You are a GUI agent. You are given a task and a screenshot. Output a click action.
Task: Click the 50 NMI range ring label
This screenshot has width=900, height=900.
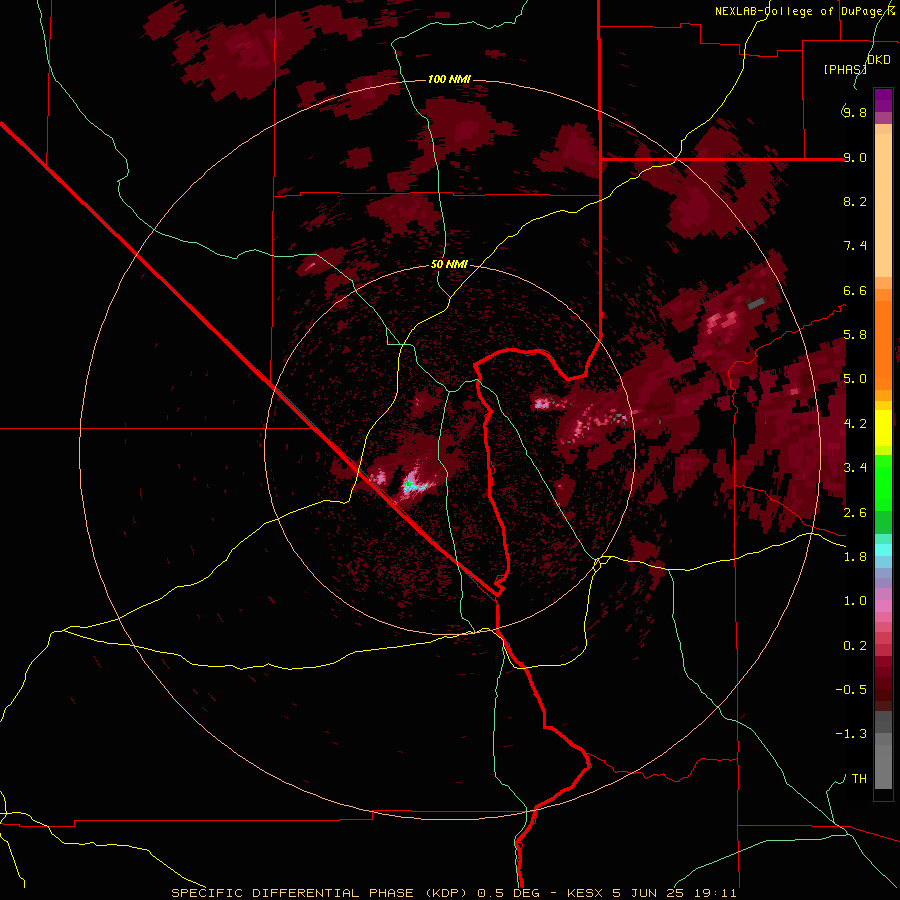coord(449,265)
